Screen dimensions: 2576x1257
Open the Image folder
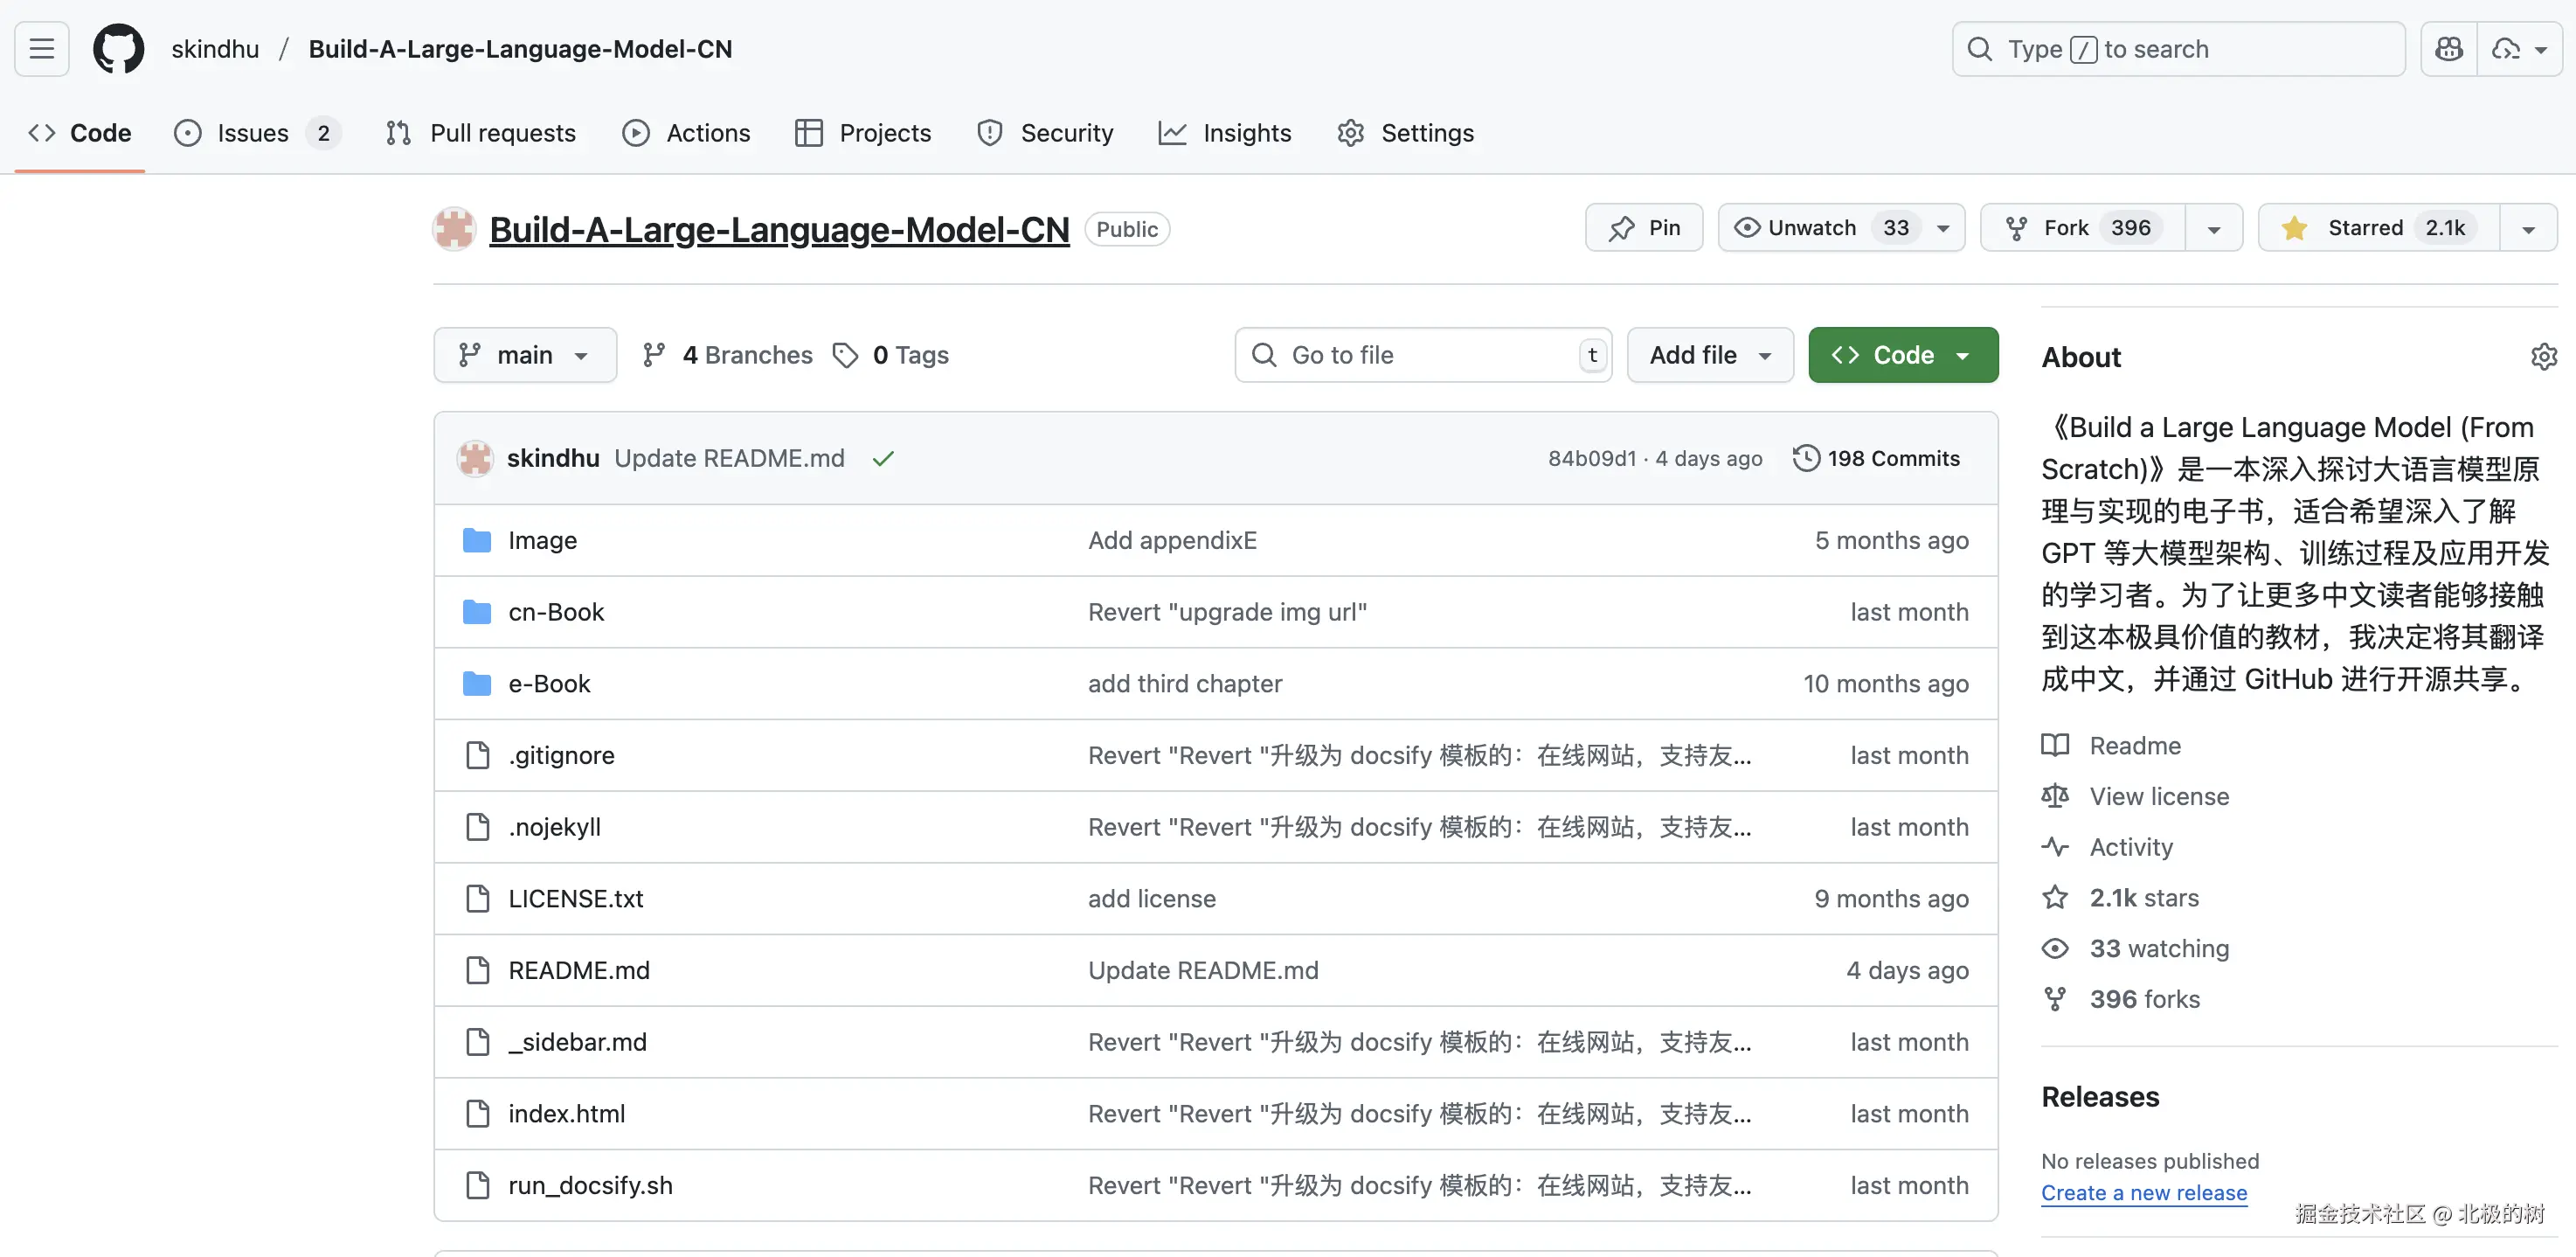point(542,540)
